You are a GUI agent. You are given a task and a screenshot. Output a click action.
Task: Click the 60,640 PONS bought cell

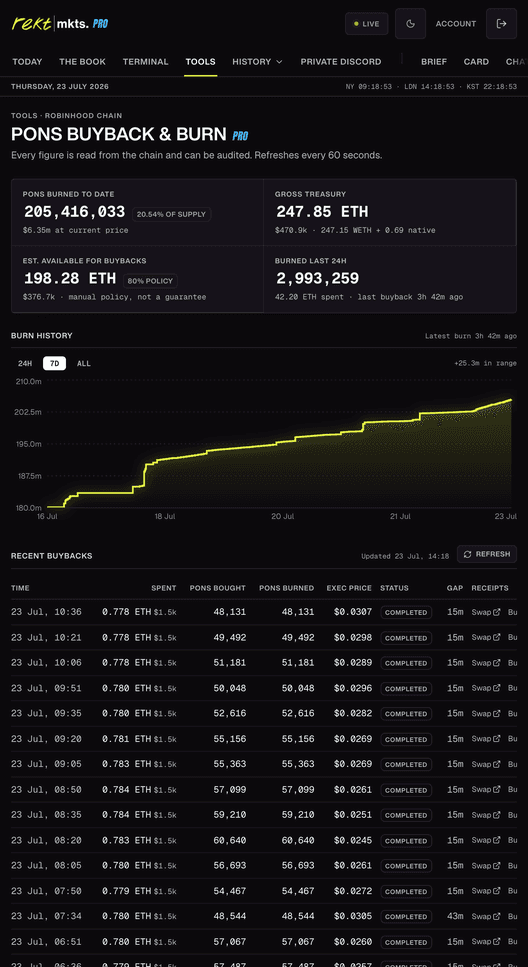tap(230, 841)
